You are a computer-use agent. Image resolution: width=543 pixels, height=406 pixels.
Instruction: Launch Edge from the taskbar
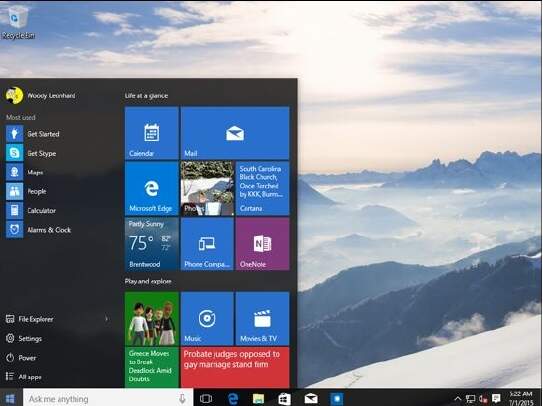point(233,399)
